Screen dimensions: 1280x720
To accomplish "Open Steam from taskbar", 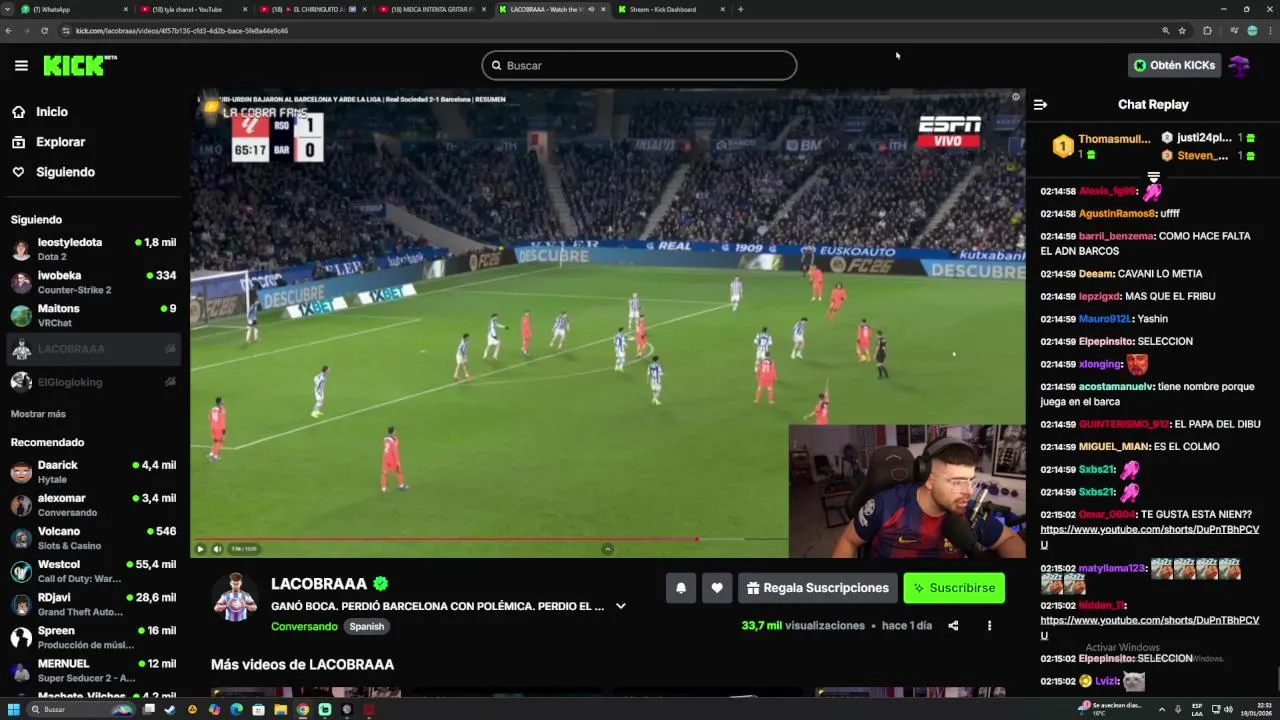I will [x=170, y=710].
